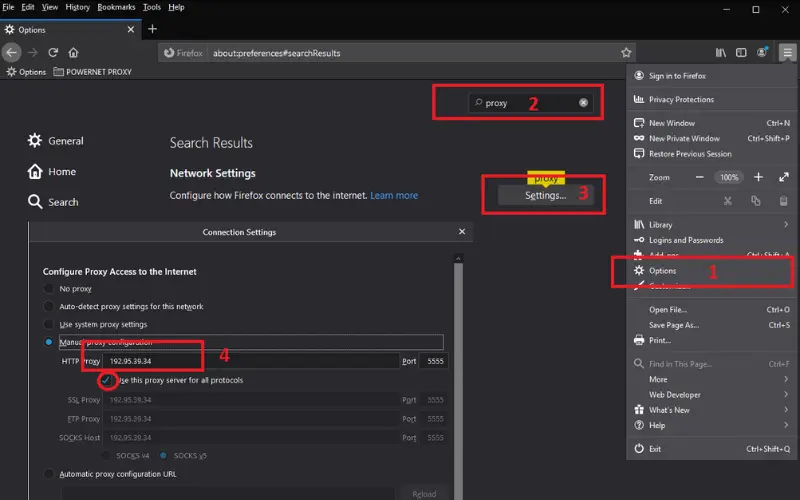Open the POWERNET PROXY bookmark folder
The height and width of the screenshot is (500, 800).
(x=92, y=72)
